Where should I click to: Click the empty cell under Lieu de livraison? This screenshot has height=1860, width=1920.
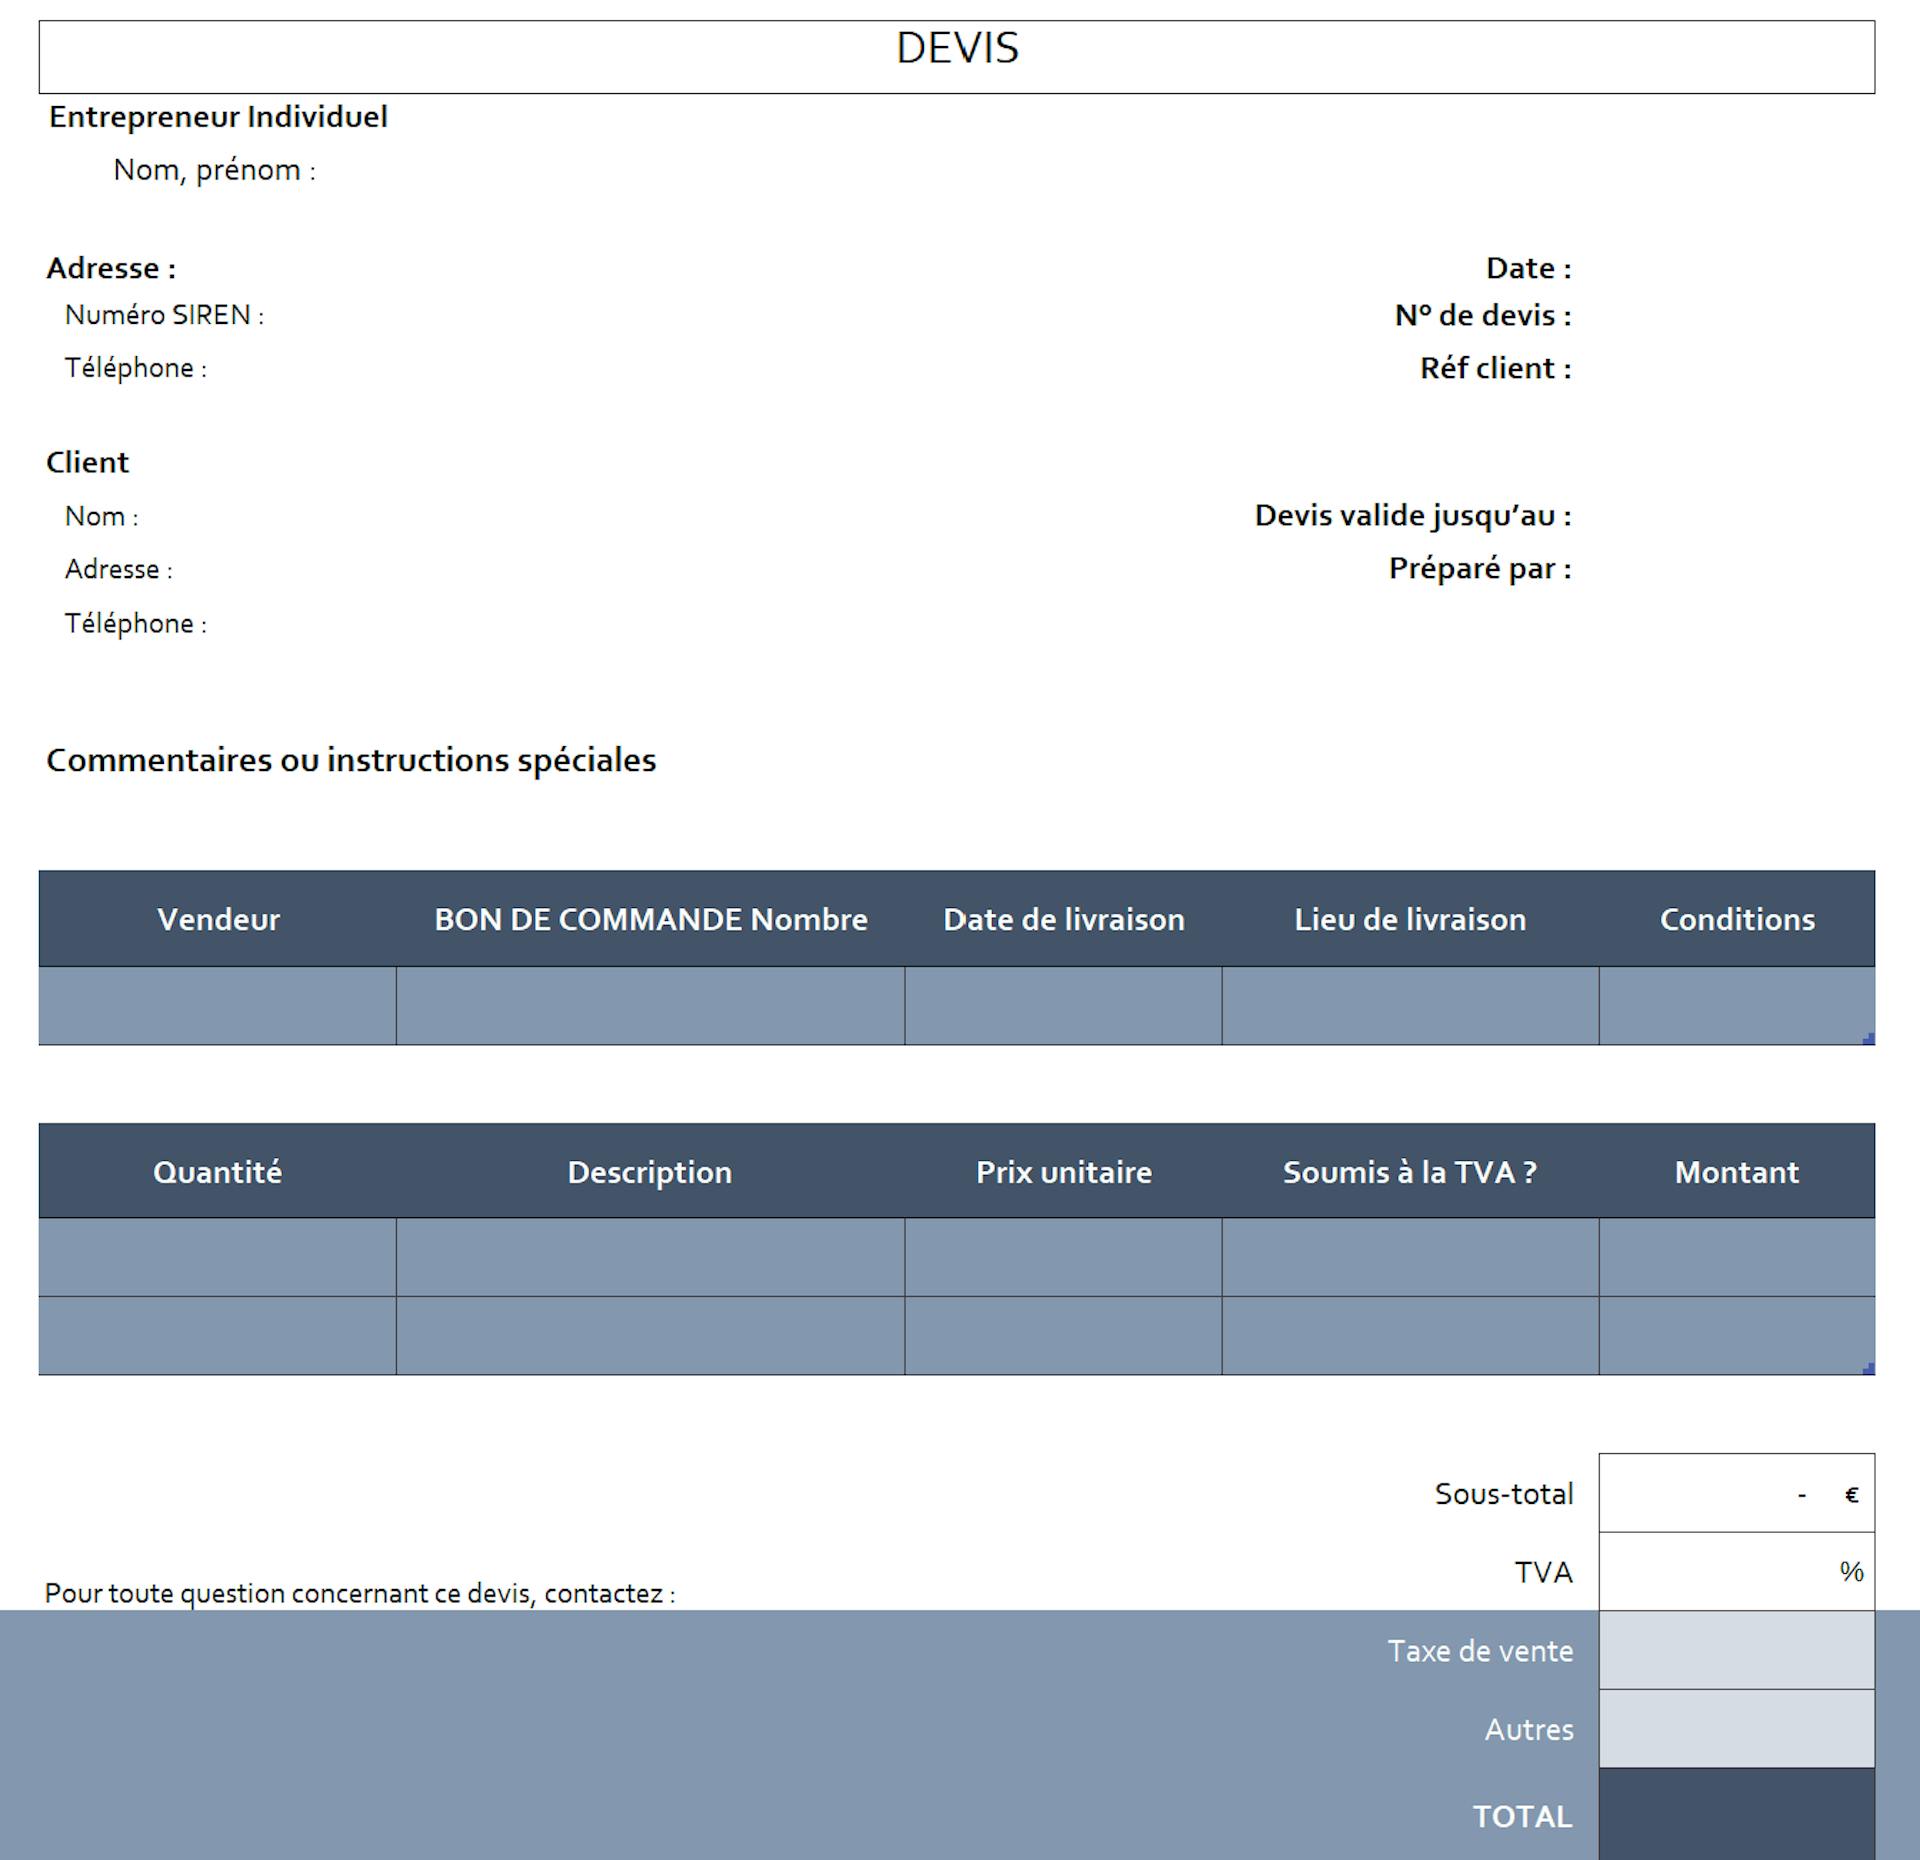coord(1410,1006)
